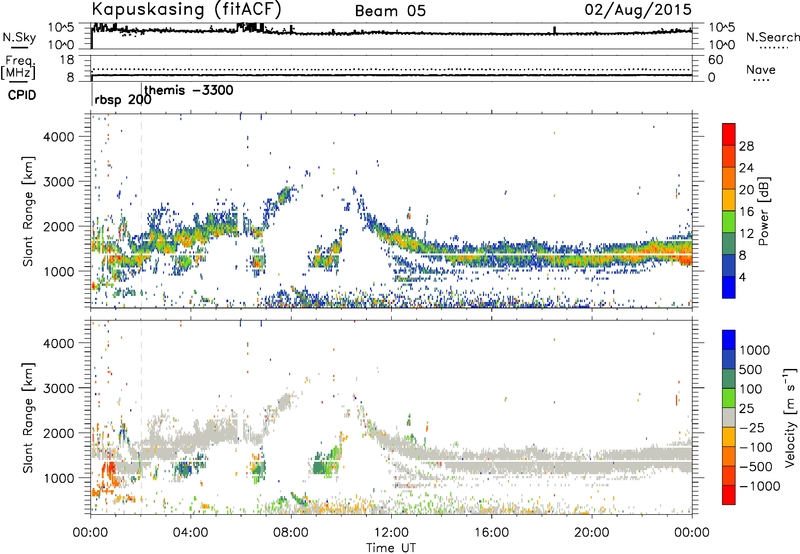Click the date '02/Aug/2015'
800x554 pixels.
pos(638,10)
